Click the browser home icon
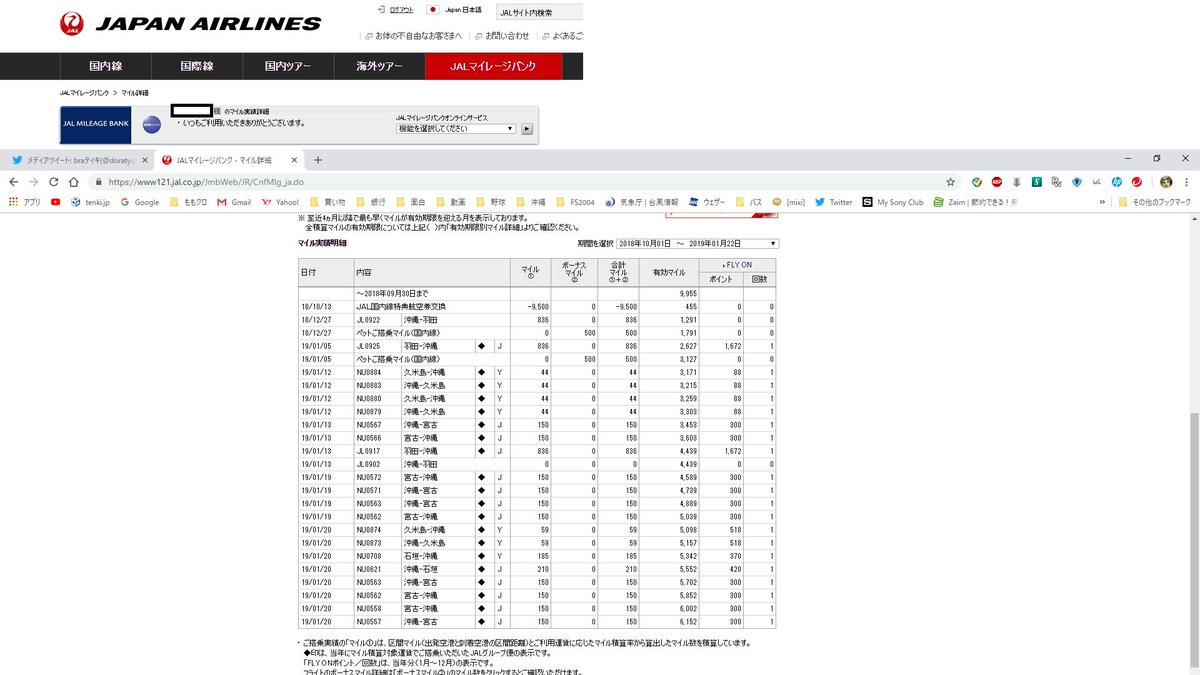This screenshot has height=675, width=1200. click(75, 182)
